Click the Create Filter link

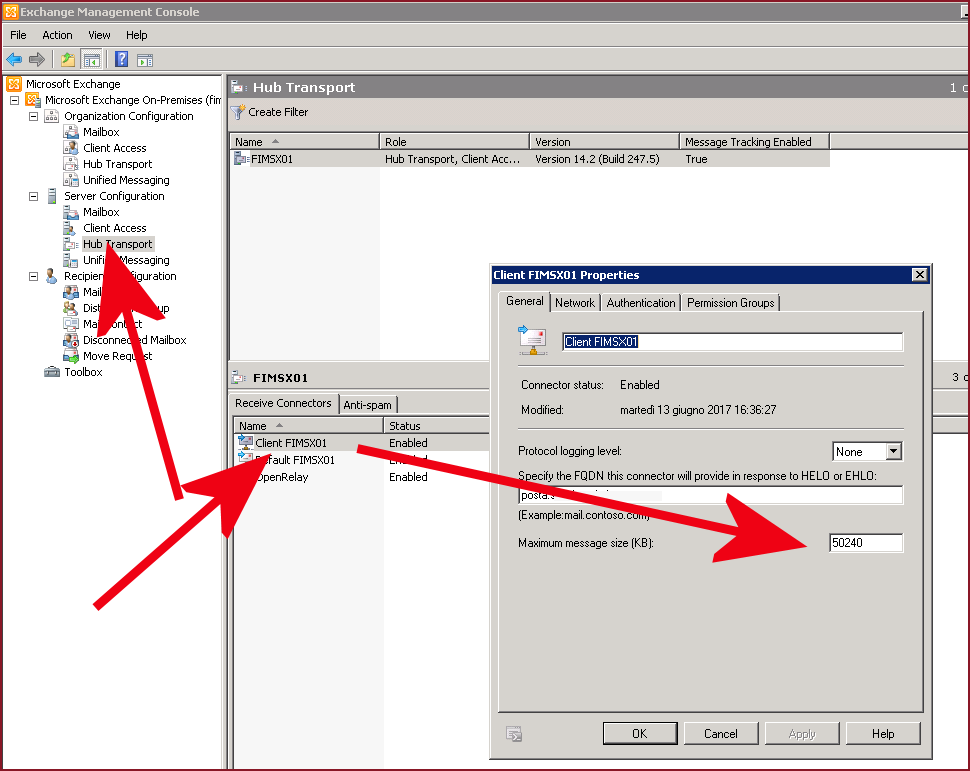coord(278,112)
